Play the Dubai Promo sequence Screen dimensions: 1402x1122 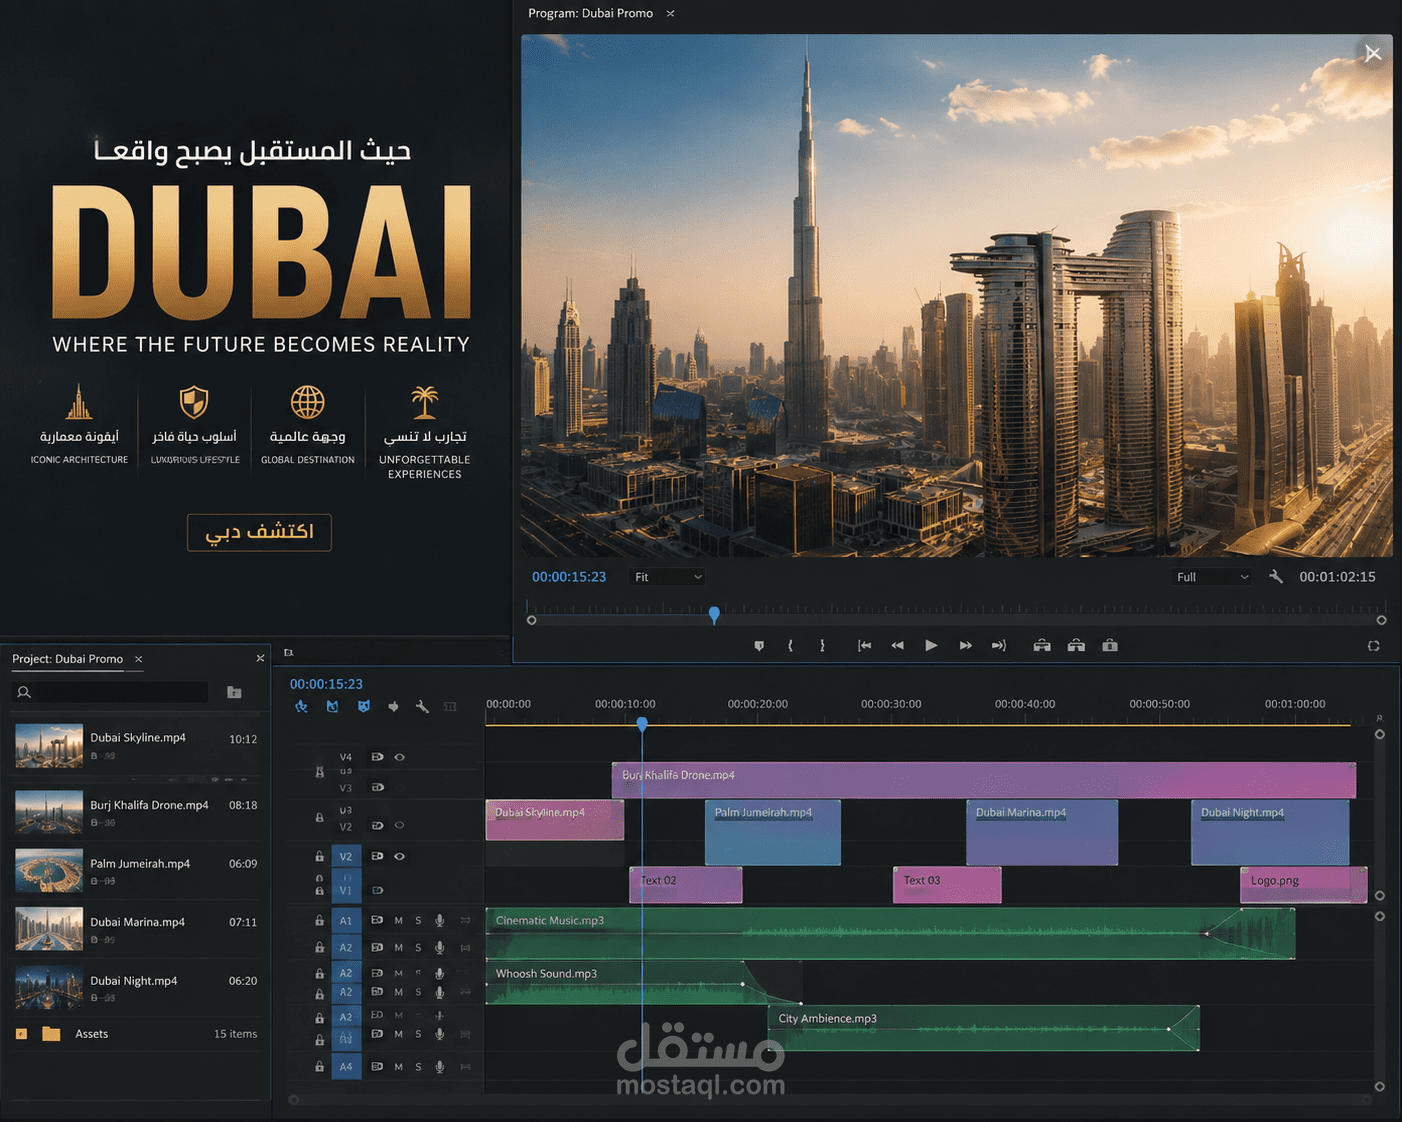(x=931, y=646)
